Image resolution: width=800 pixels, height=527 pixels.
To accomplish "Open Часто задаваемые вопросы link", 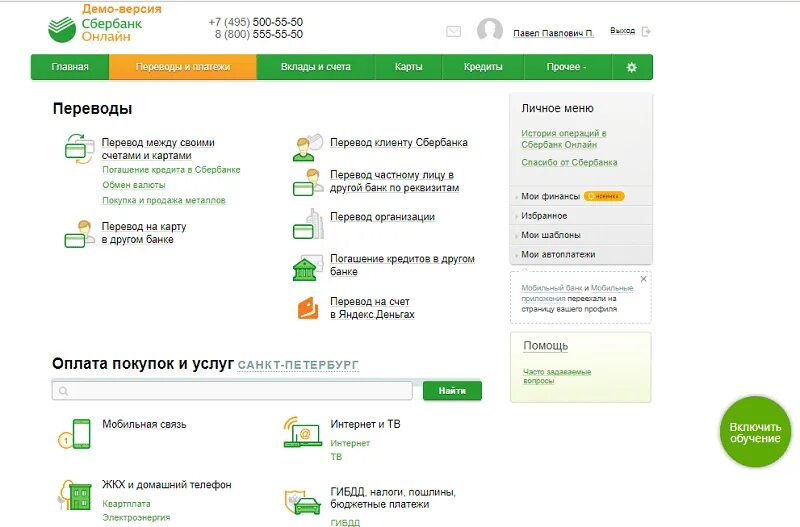I will coord(557,377).
